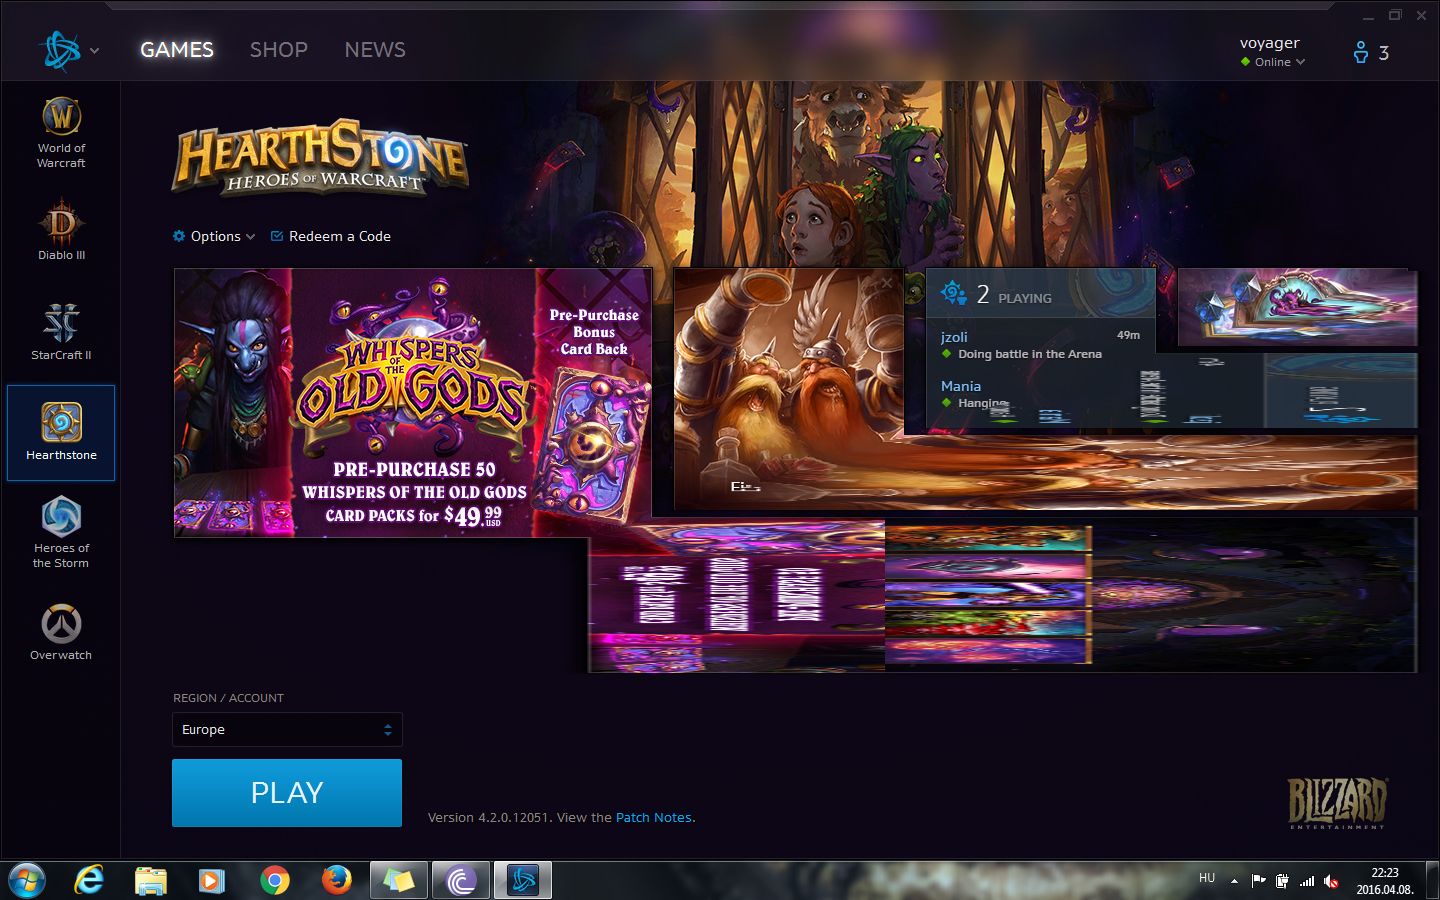Viewport: 1440px width, 900px height.
Task: Click the Show desktop button
Action: coord(1432,880)
